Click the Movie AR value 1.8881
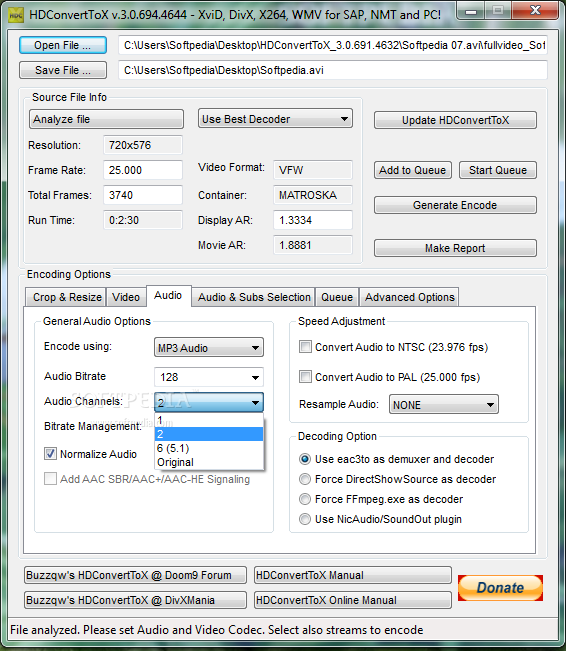Viewport: 566px width, 651px height. tap(313, 245)
